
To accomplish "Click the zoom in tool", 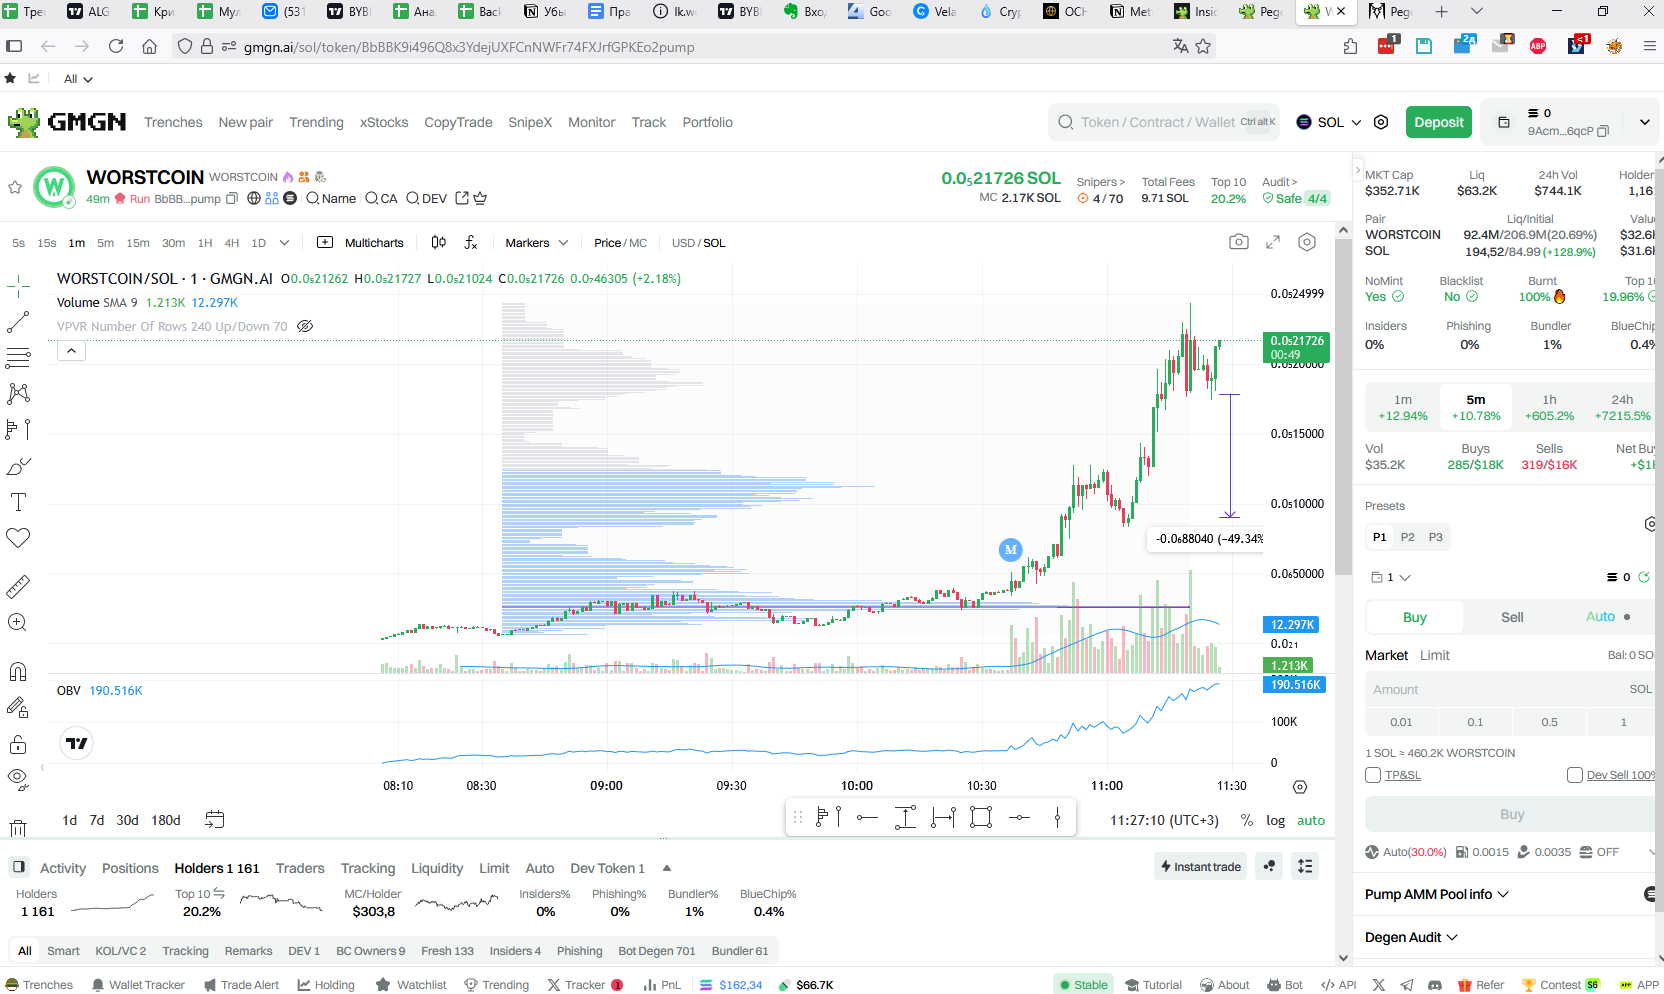I will [x=18, y=622].
